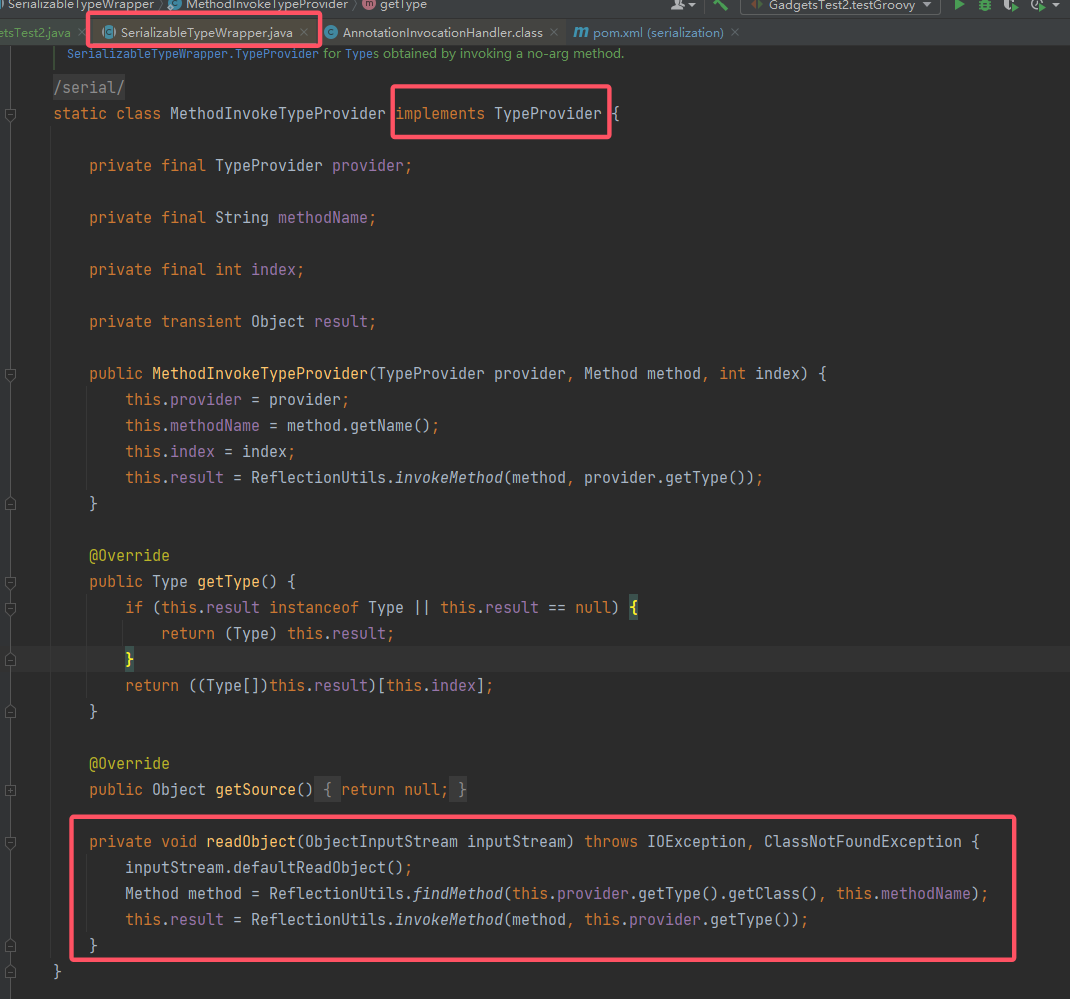Open the SerializableTypeWrapper.TypeProvider doc link
Image resolution: width=1070 pixels, height=999 pixels.
point(192,54)
